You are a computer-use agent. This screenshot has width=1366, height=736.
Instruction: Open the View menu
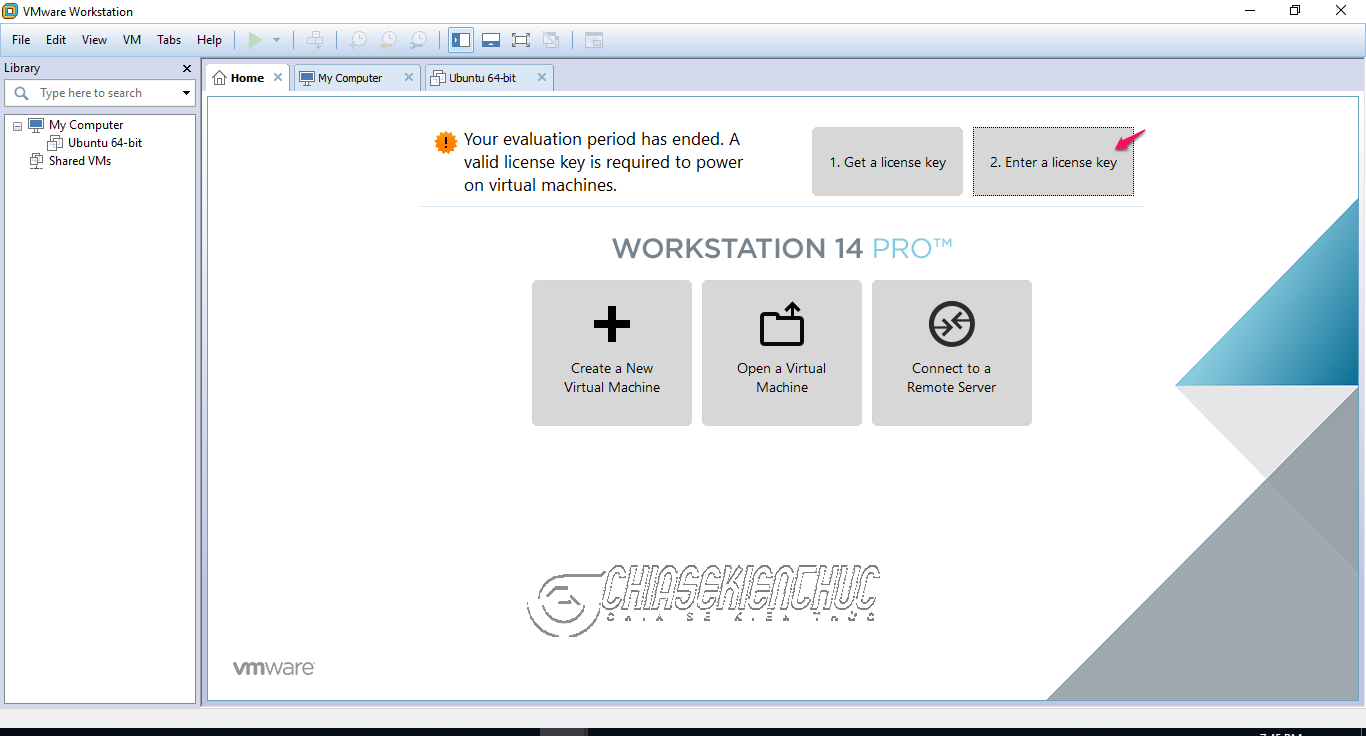pos(94,40)
